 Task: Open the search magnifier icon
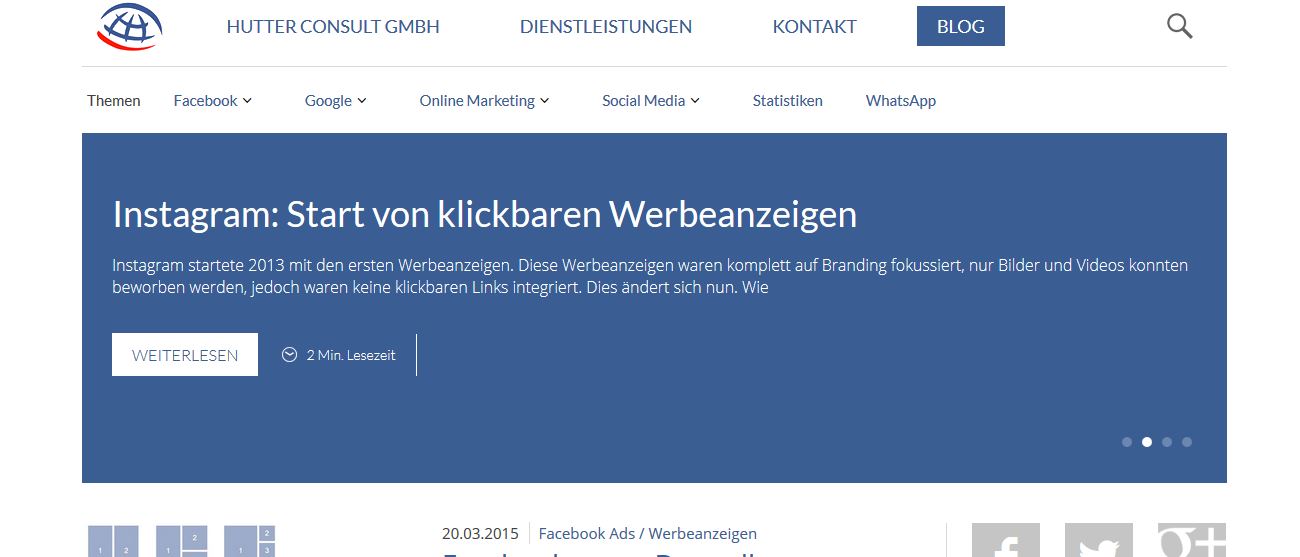(x=1180, y=26)
